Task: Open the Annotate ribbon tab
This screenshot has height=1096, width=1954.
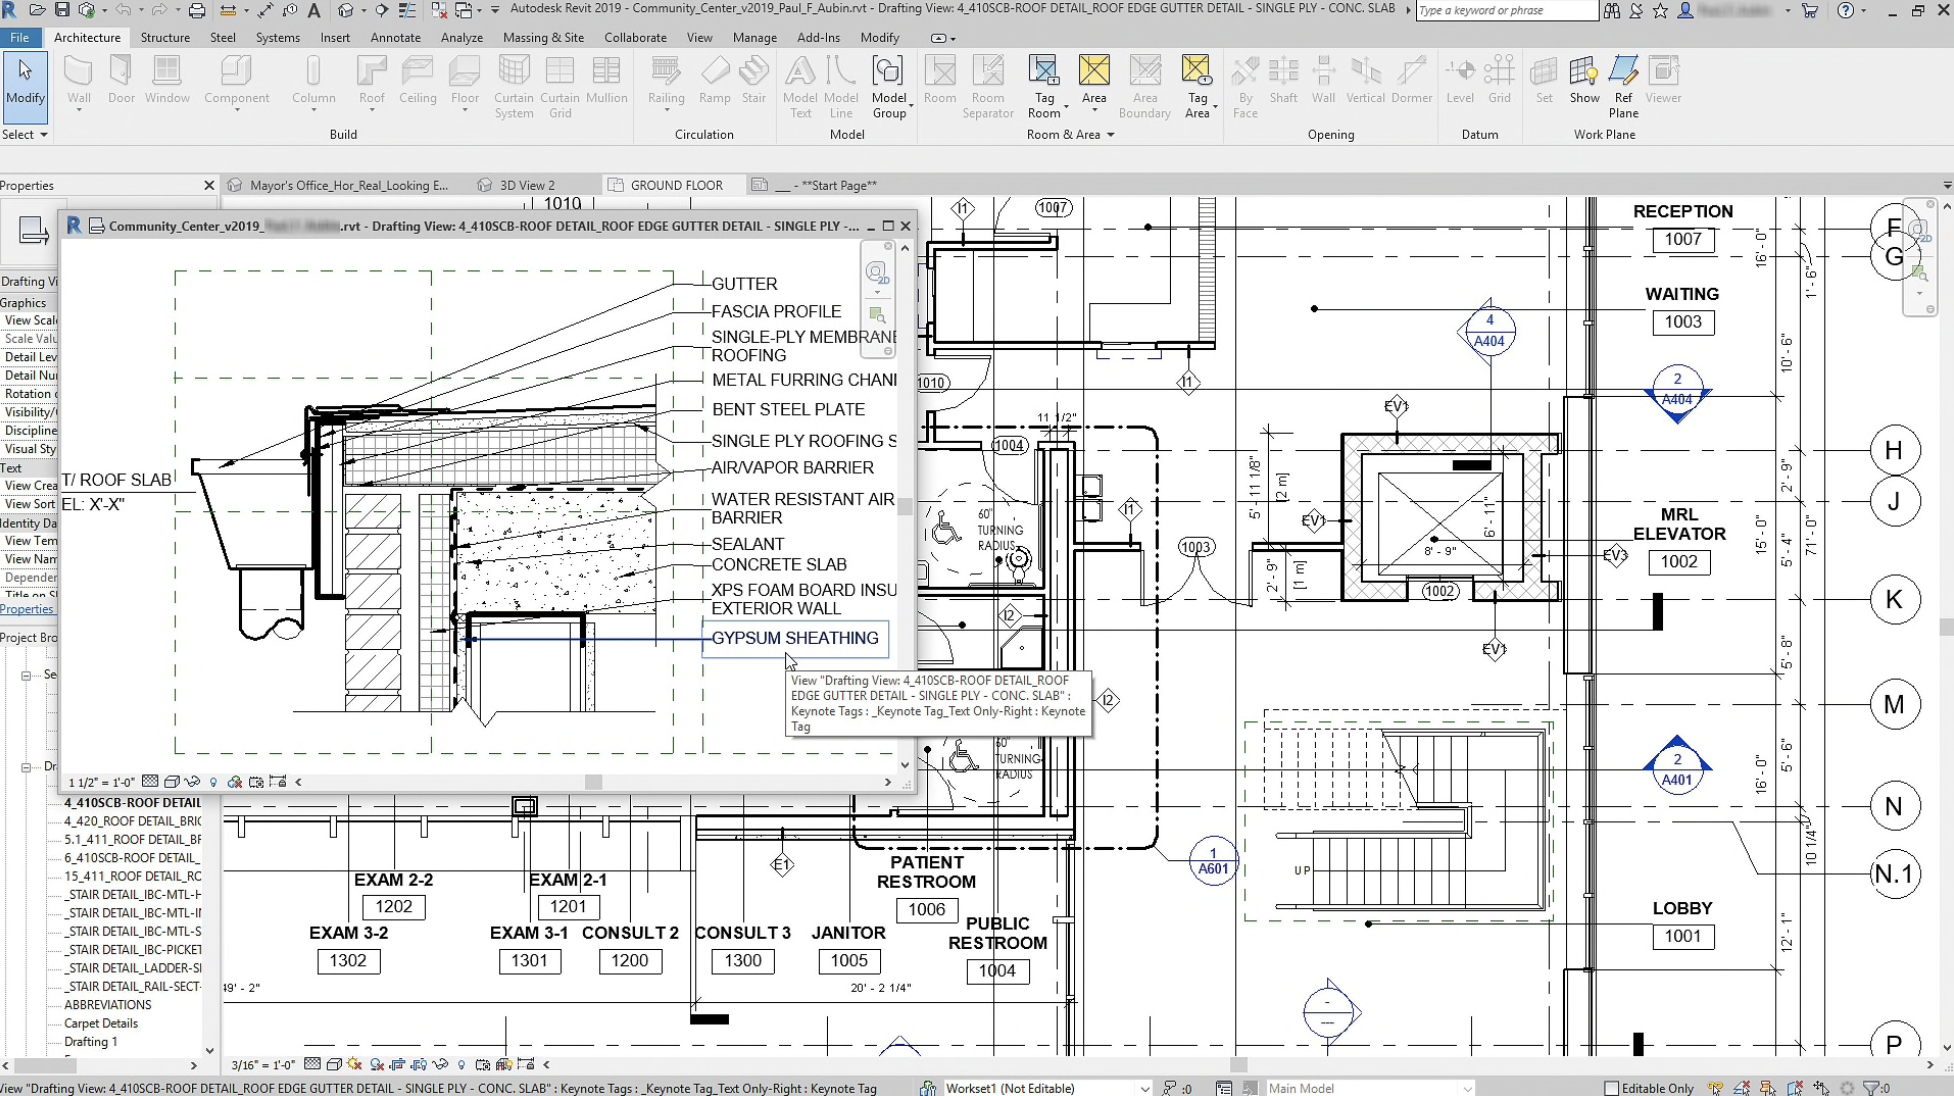Action: pos(395,38)
